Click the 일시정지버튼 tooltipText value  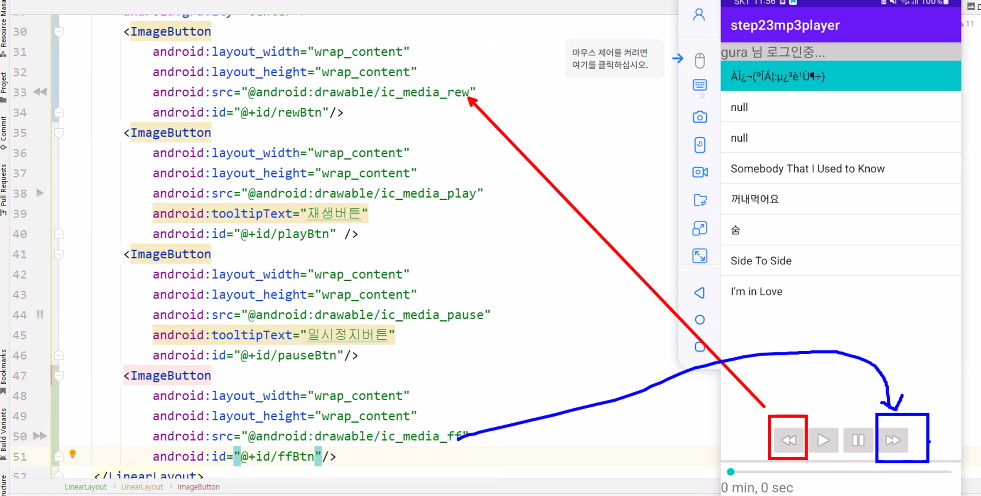pos(348,335)
